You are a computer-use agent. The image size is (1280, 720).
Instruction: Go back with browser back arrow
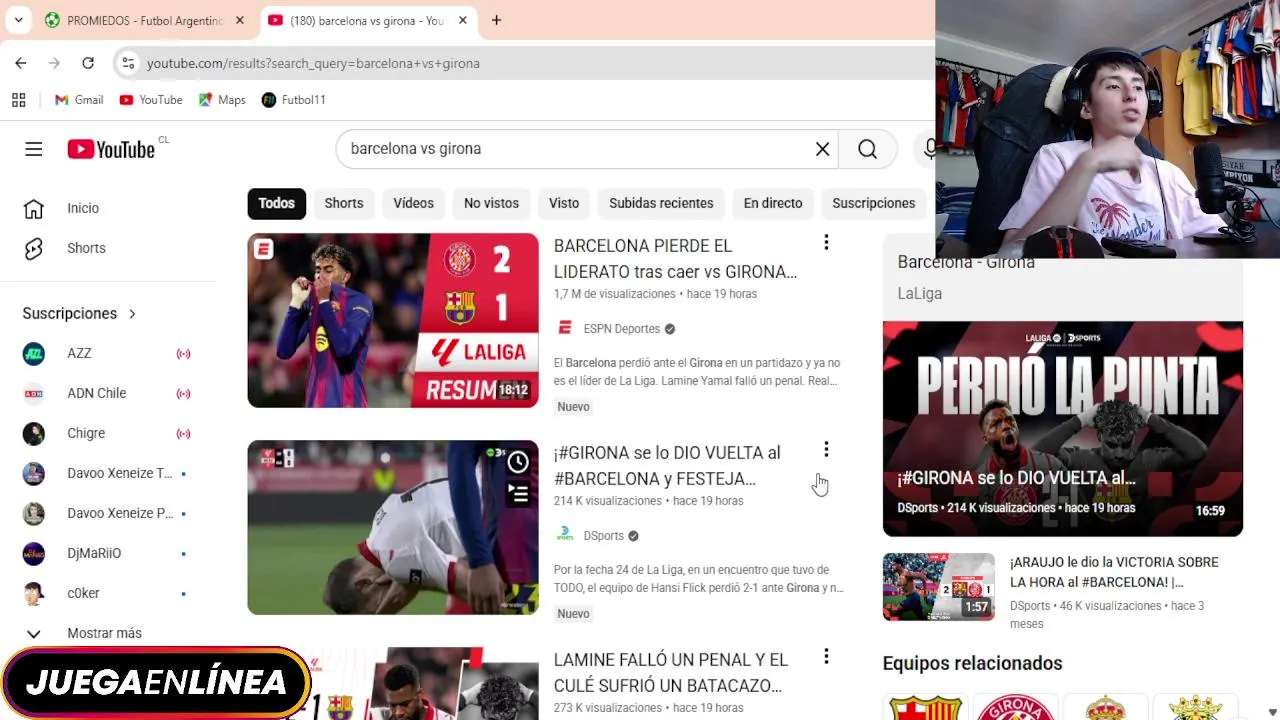pos(21,63)
